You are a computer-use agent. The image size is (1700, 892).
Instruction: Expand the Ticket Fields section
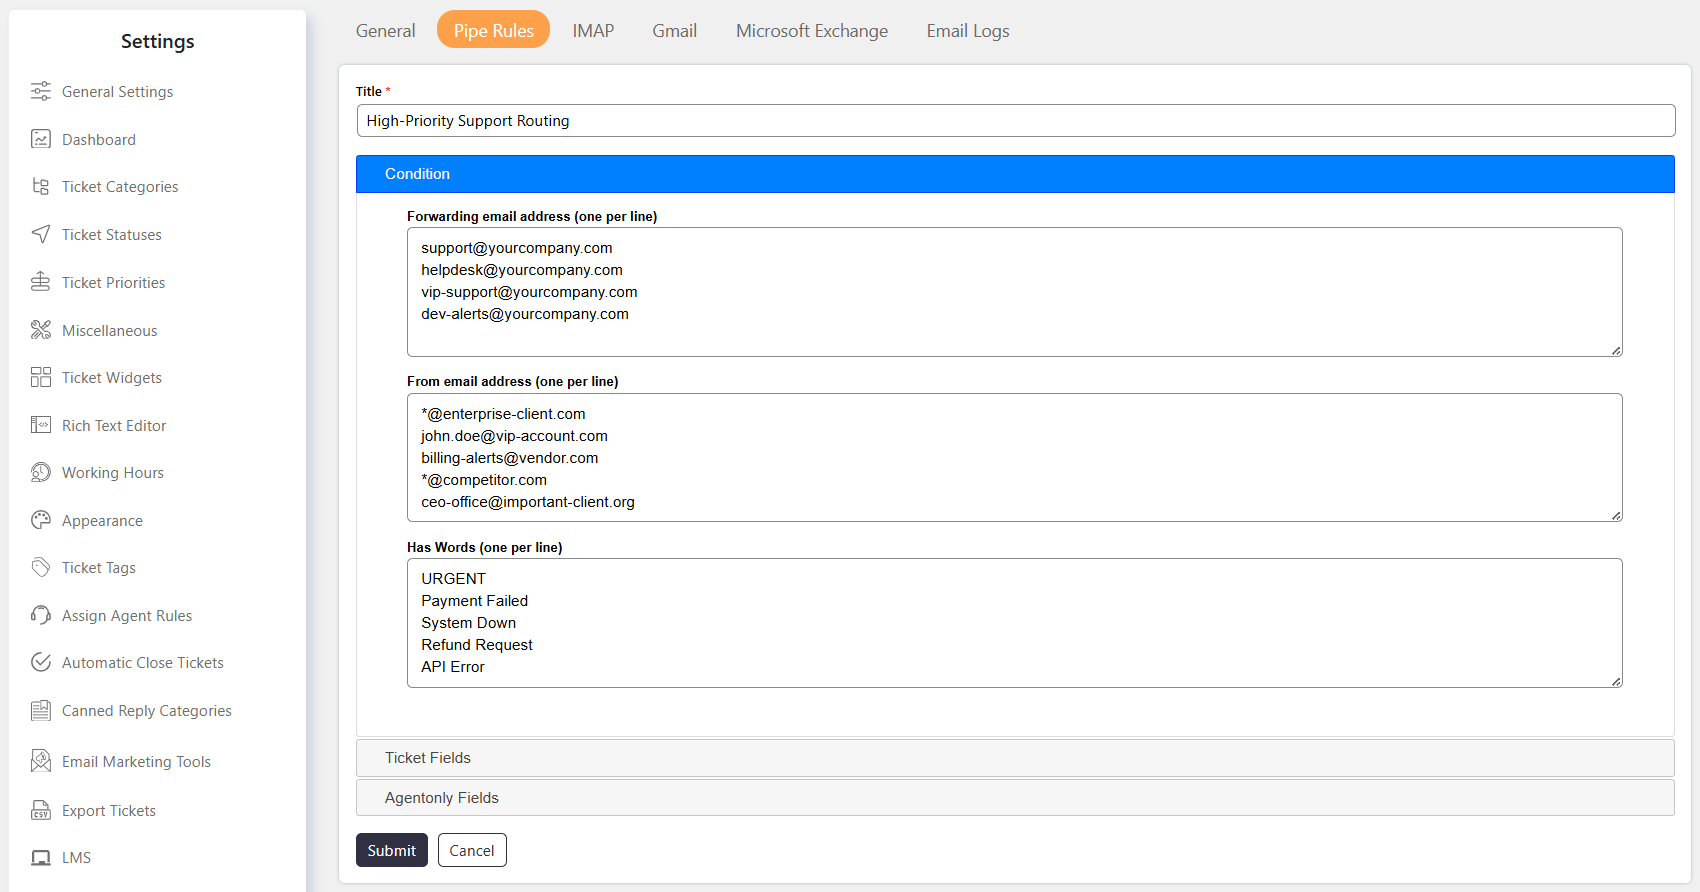[1015, 758]
